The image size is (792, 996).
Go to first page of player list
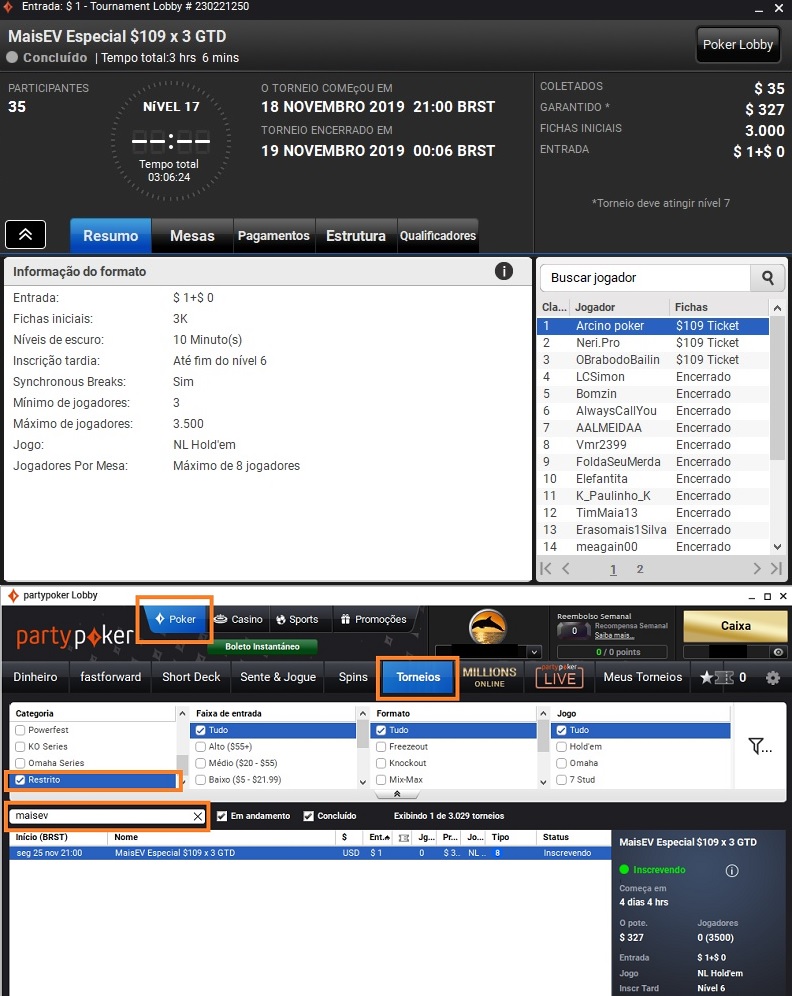pos(546,569)
